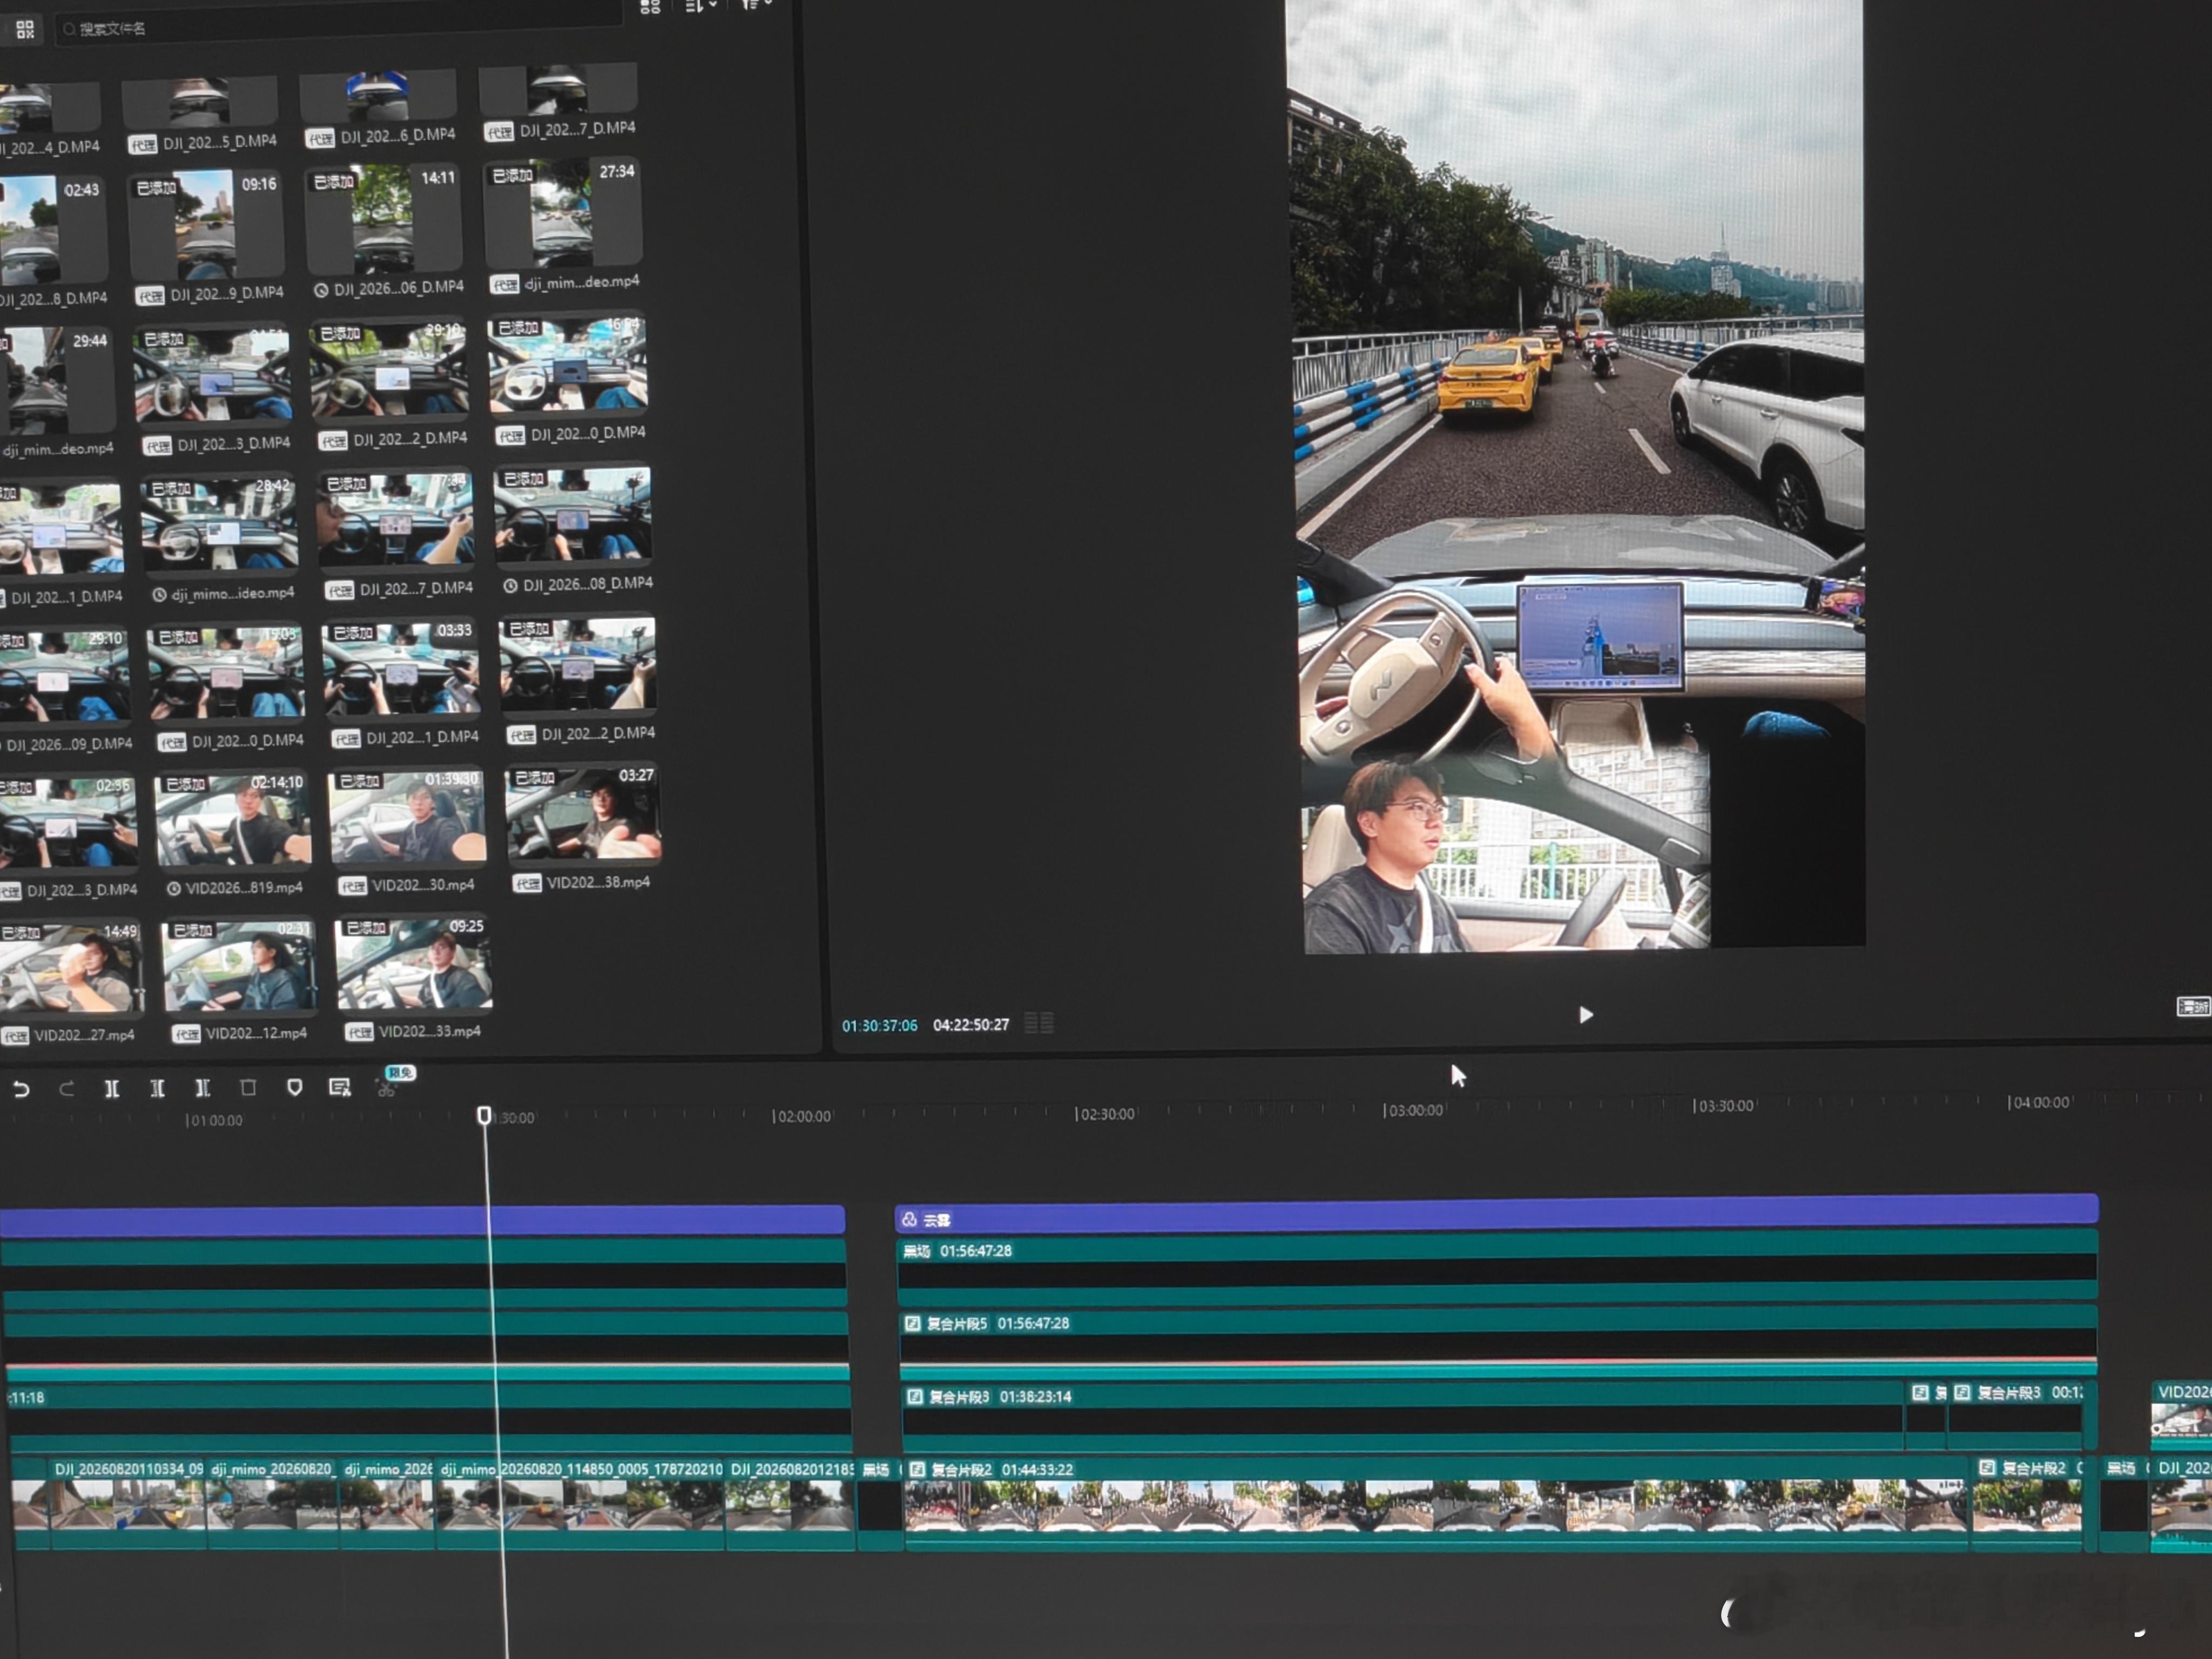
Task: Click the 代理 proxy badge of DJI_202...5_D.MP4
Action: [x=143, y=145]
